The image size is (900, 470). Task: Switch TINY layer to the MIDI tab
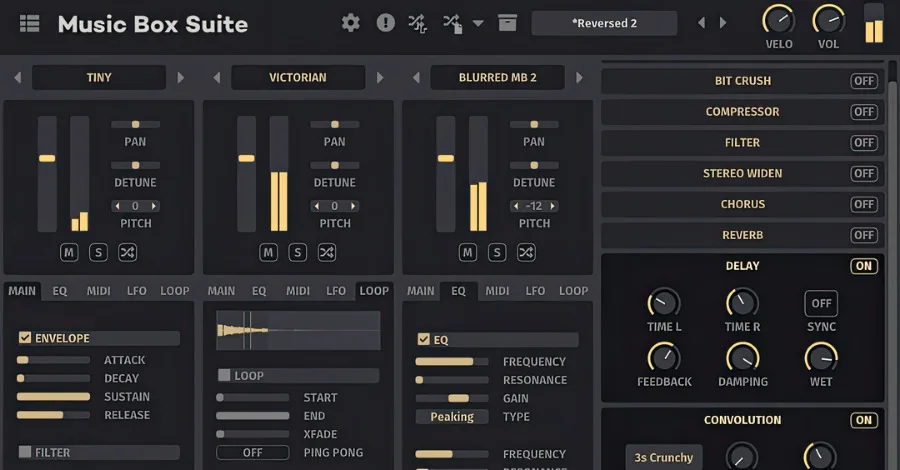(98, 291)
